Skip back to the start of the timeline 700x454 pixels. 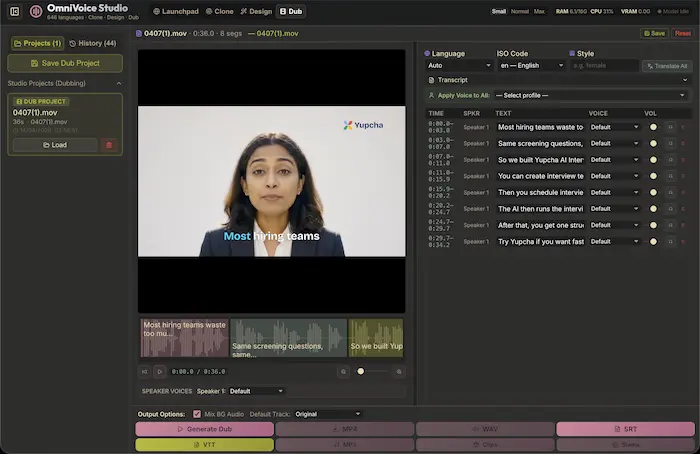click(145, 371)
